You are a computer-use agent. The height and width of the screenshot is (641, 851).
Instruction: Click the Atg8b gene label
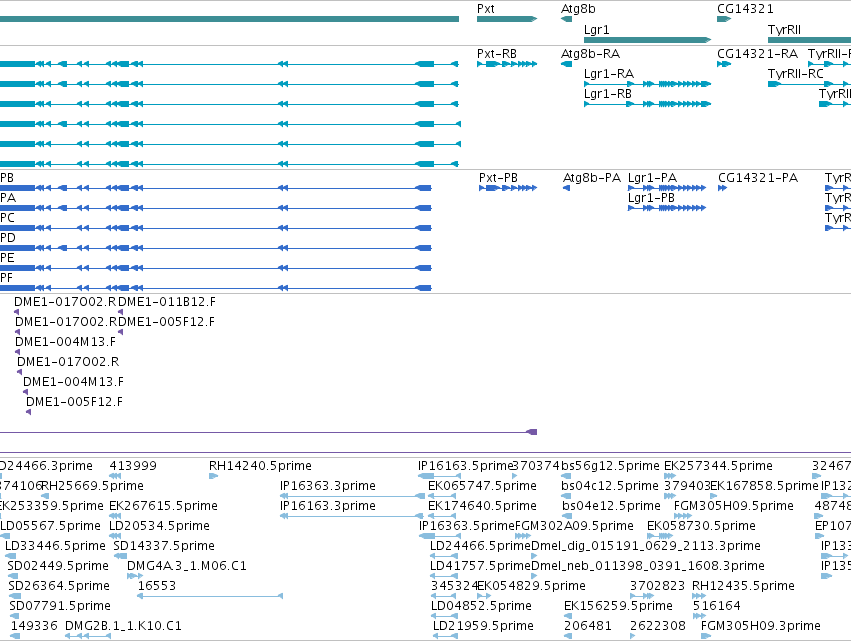click(578, 9)
